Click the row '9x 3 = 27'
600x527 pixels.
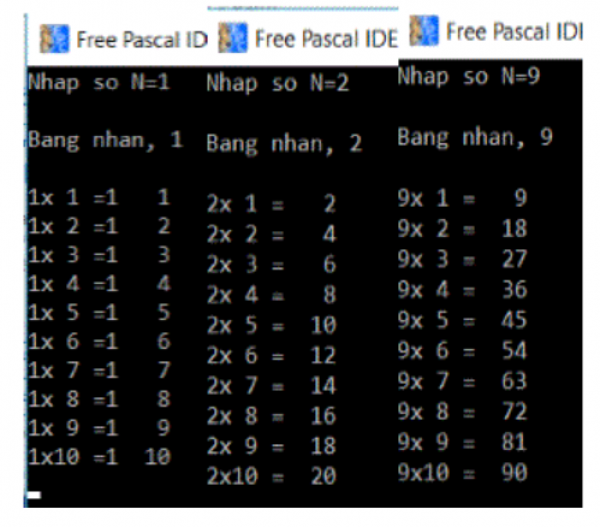pyautogui.click(x=463, y=259)
